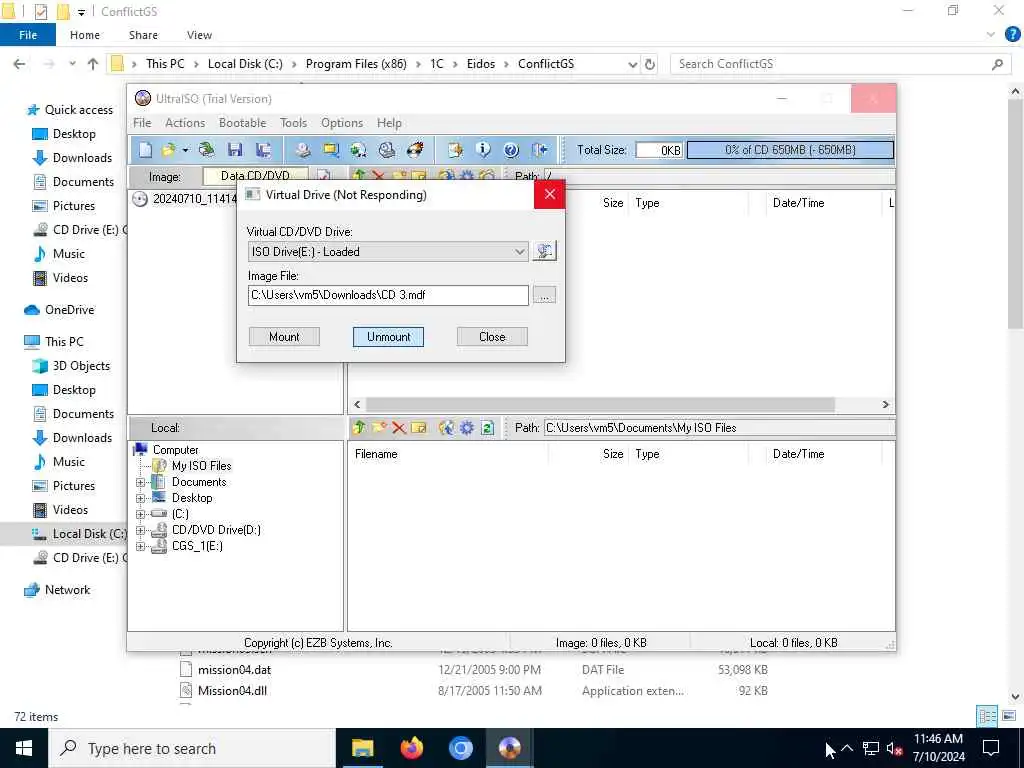This screenshot has width=1024, height=768.
Task: Click the New image icon in UltraISO toolbar
Action: (145, 150)
